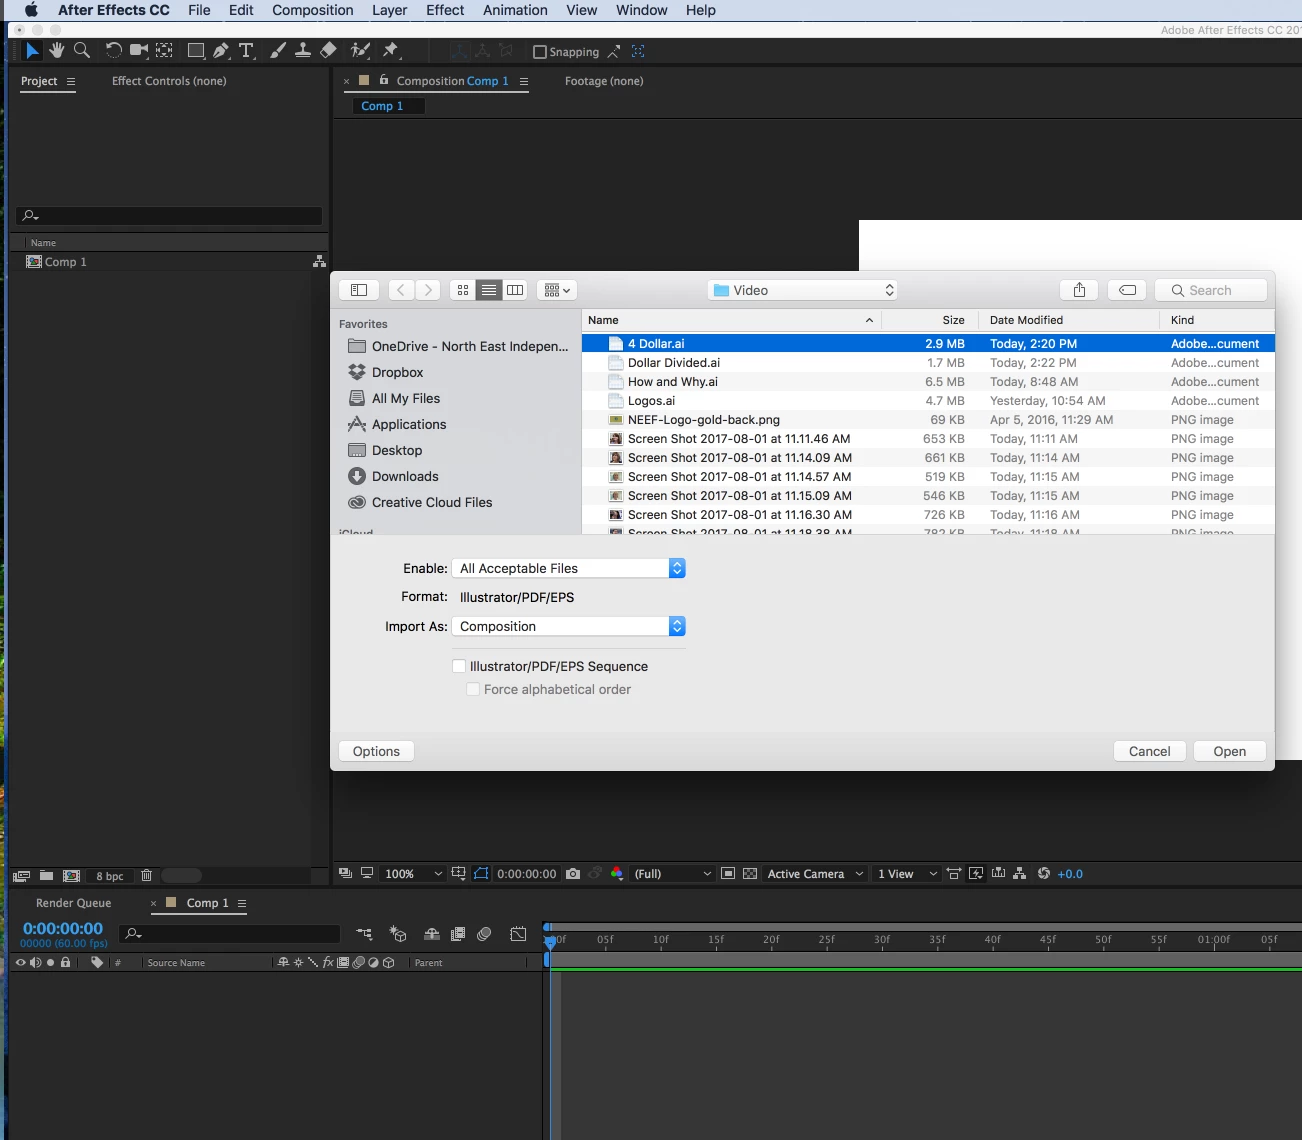
Task: Enable Illustrator/PDF/EPS Sequence checkbox
Action: click(x=459, y=666)
